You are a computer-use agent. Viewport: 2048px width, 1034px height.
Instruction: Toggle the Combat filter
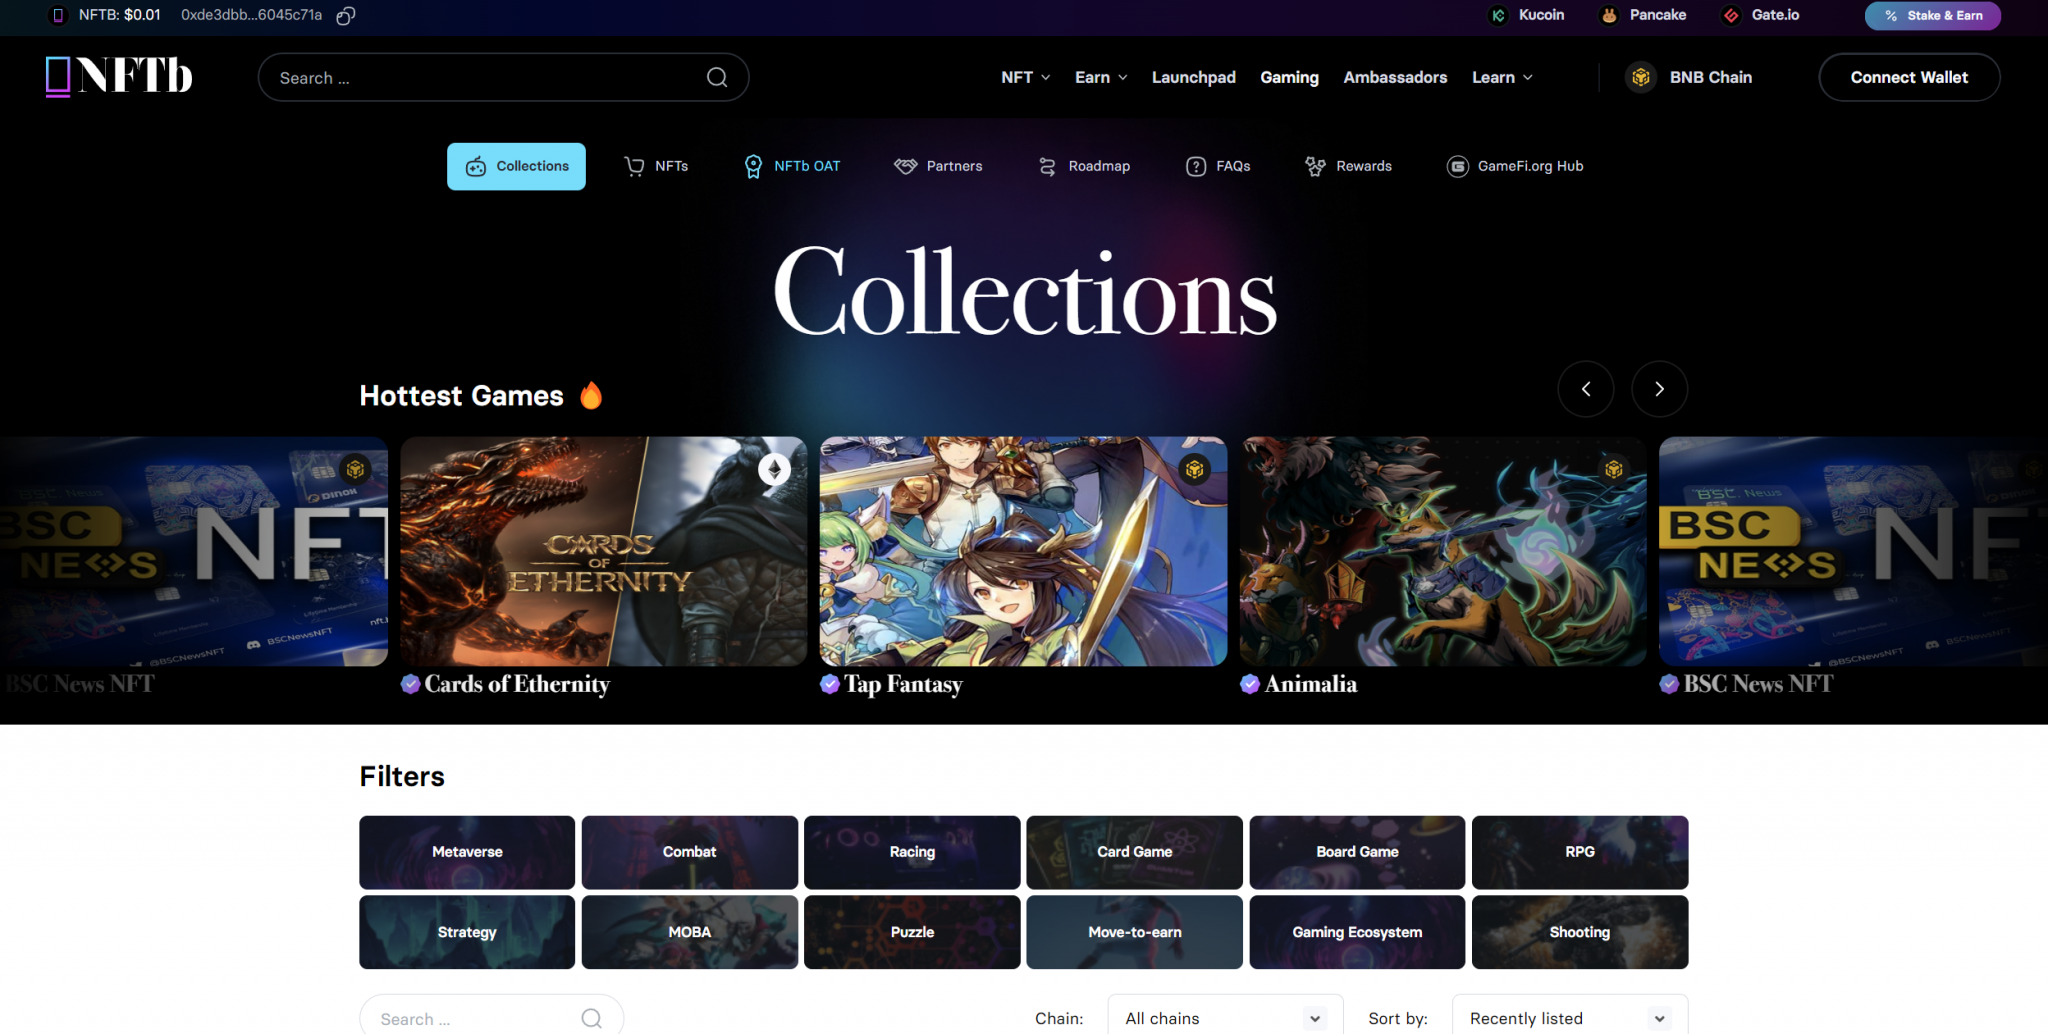[690, 852]
